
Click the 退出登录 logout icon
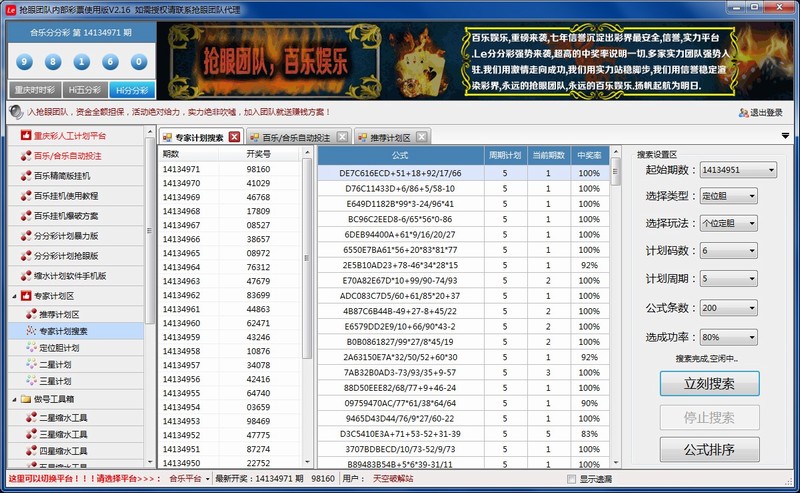pyautogui.click(x=743, y=113)
